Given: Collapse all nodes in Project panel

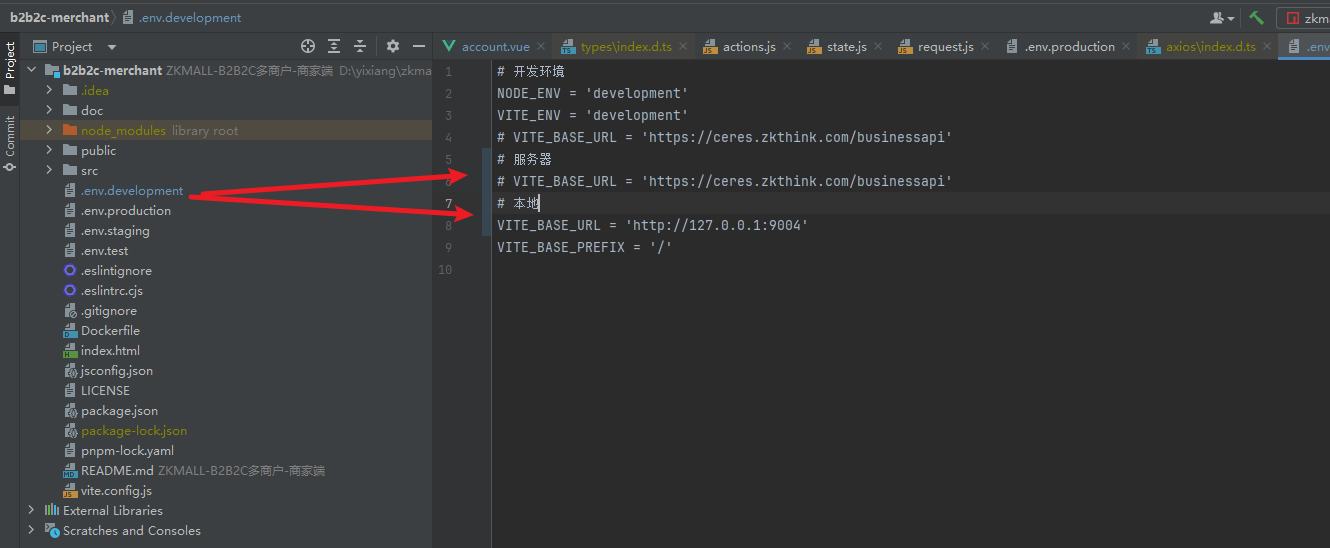Looking at the screenshot, I should (360, 46).
